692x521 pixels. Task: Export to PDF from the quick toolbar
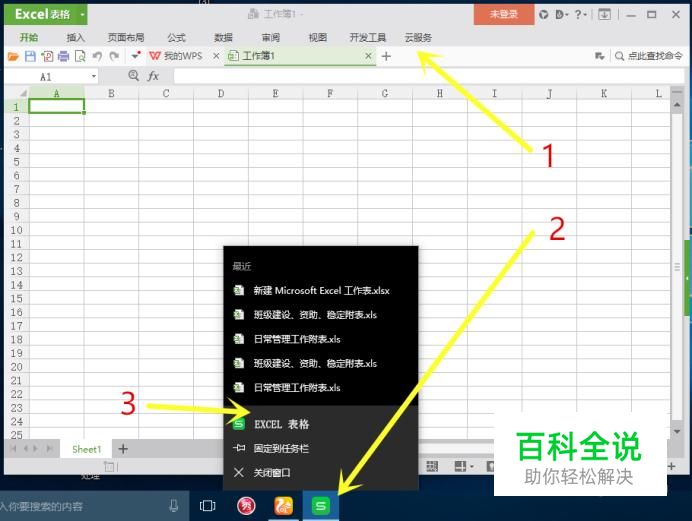pos(47,56)
